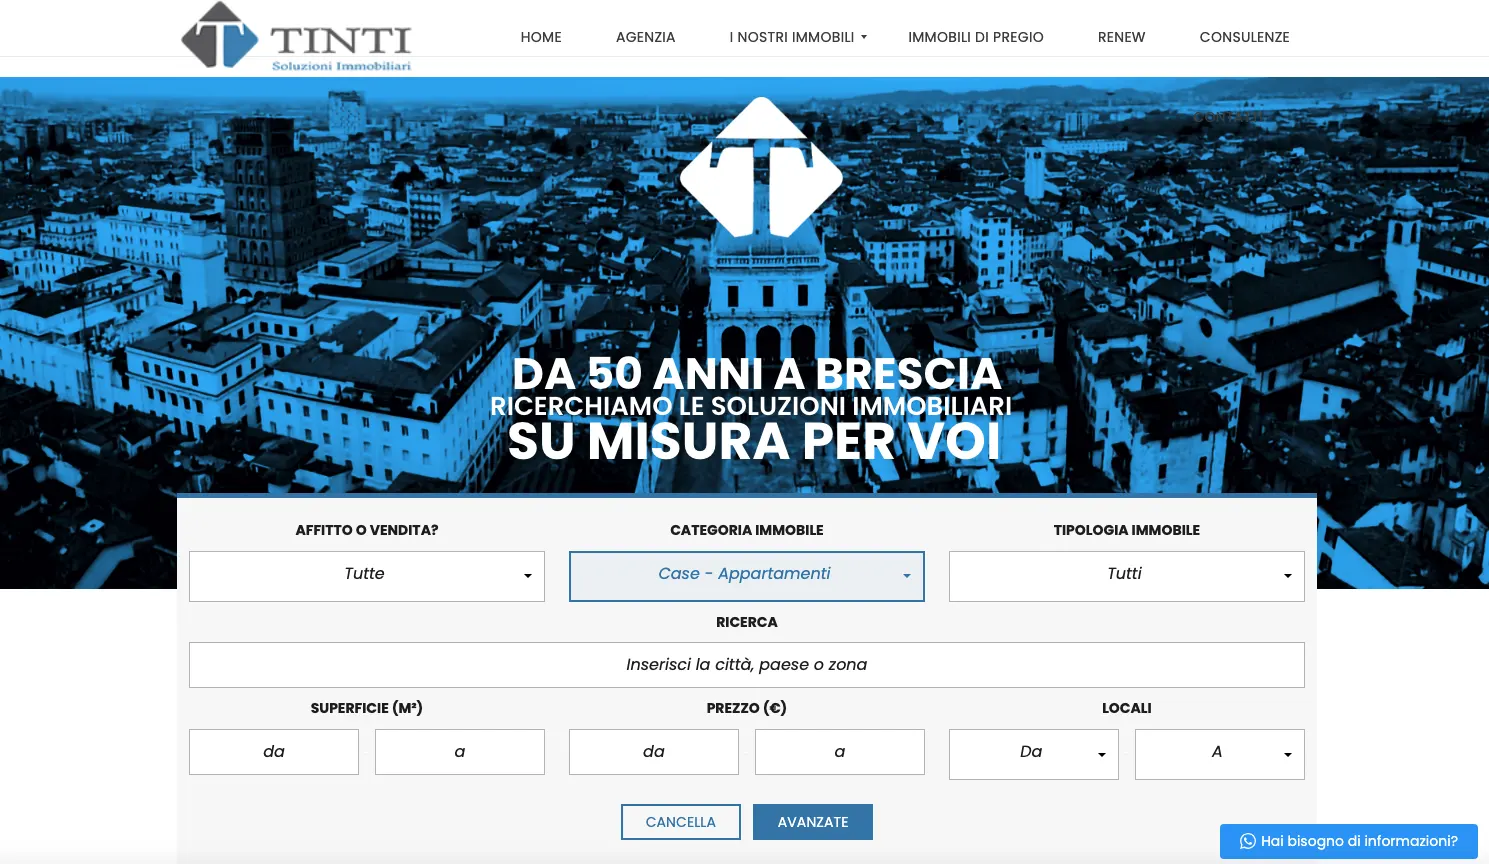This screenshot has height=864, width=1489.
Task: Expand the Categoria Immobile select box
Action: 747,576
